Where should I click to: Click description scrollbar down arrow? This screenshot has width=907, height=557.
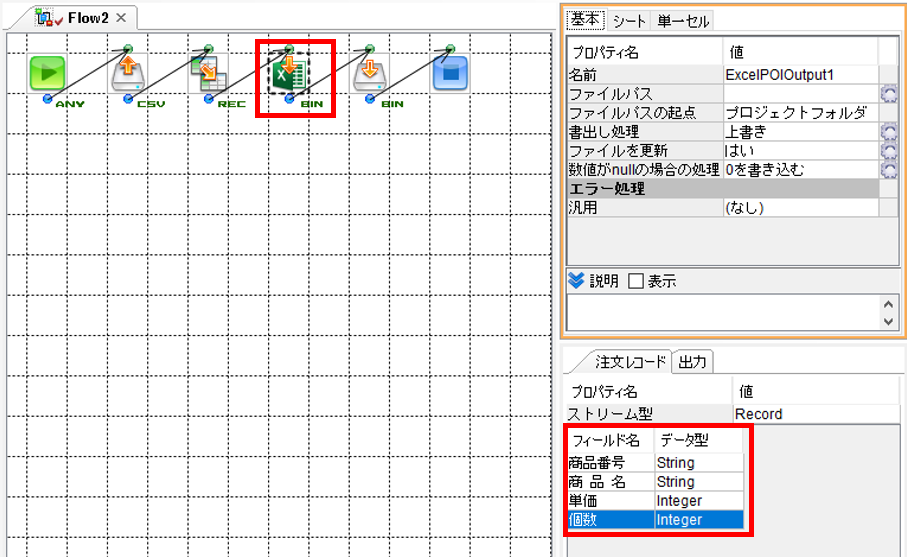(889, 321)
